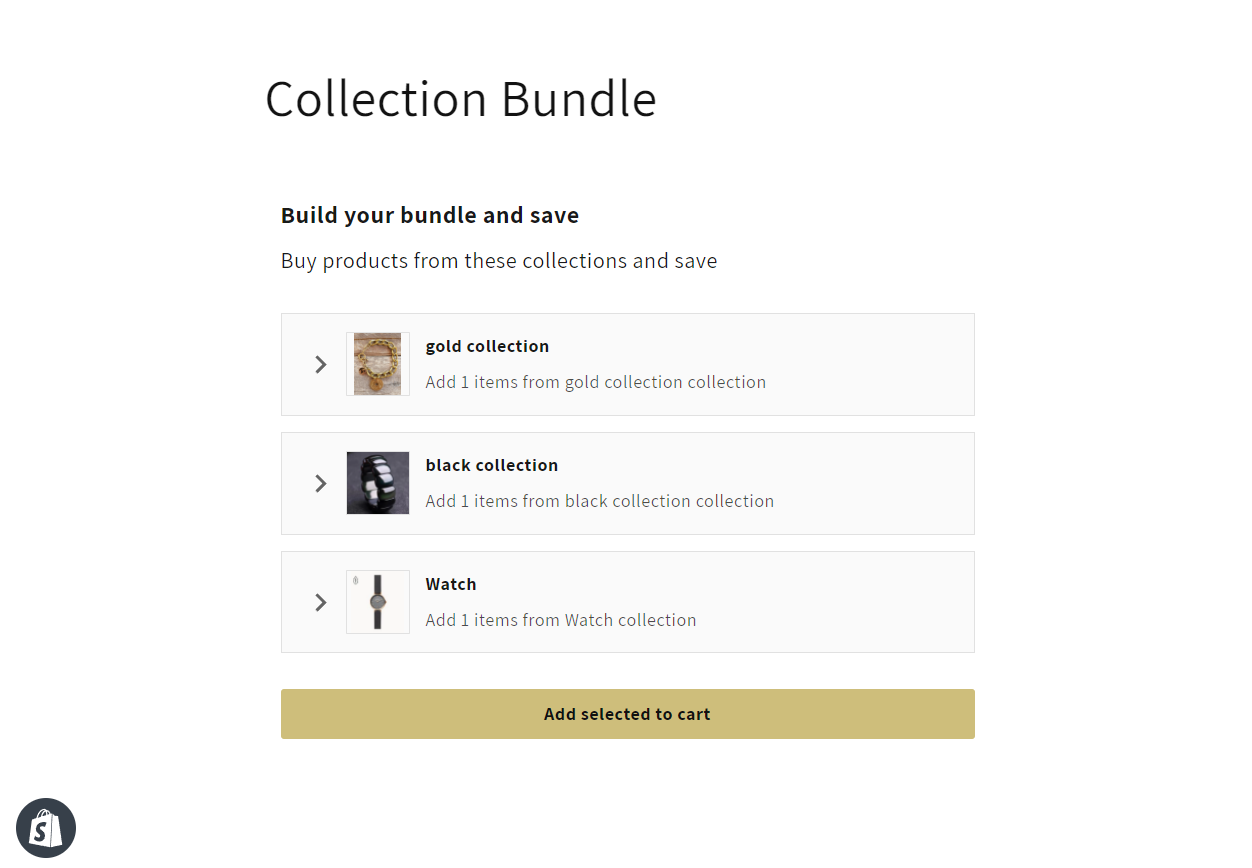This screenshot has height=868, width=1252.
Task: Click the Collection Bundle page heading
Action: click(x=460, y=99)
